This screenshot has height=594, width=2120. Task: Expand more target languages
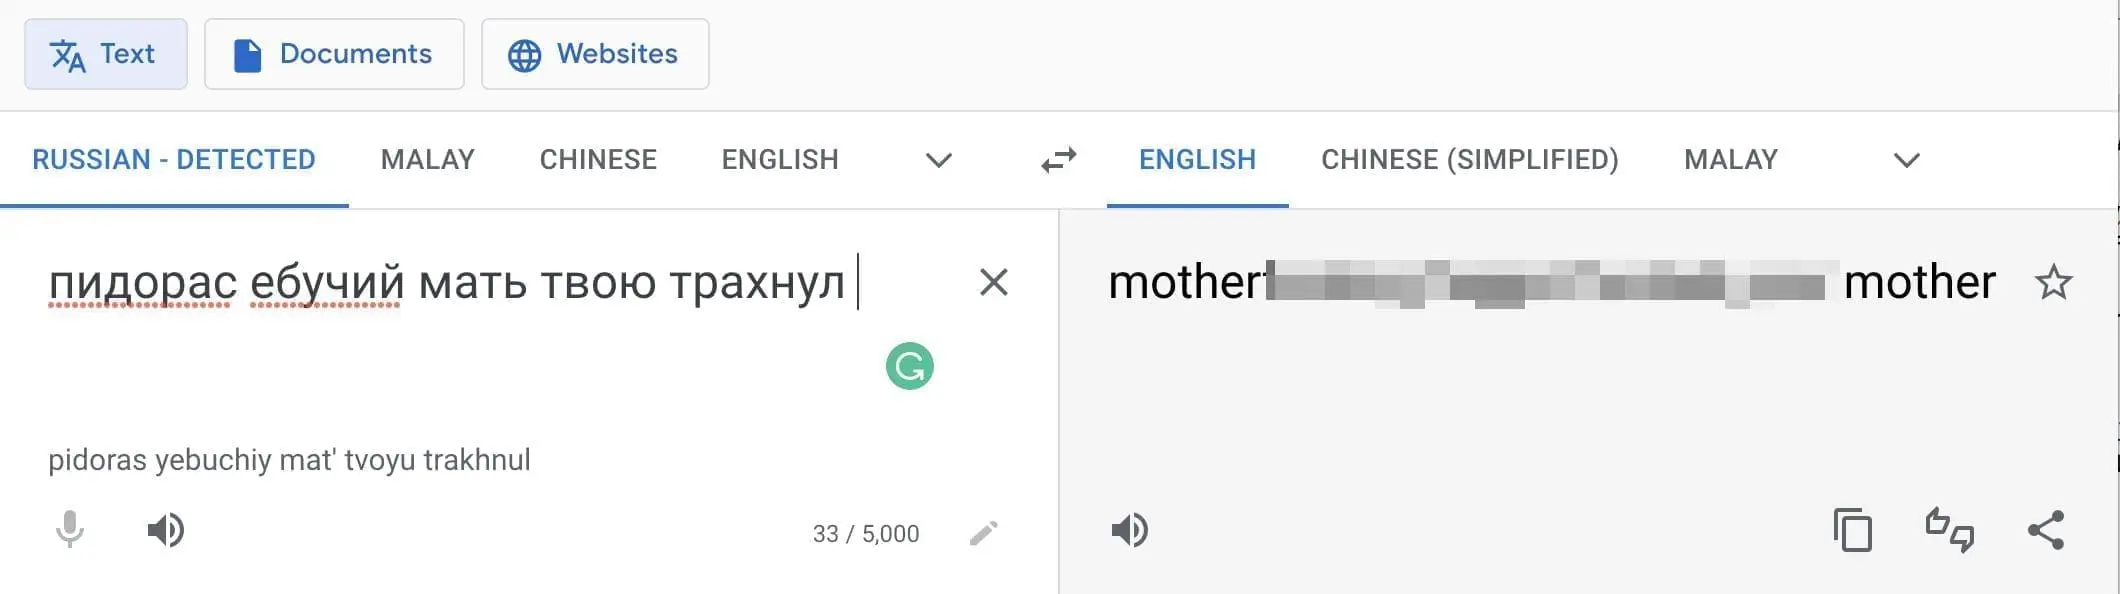pos(1906,160)
